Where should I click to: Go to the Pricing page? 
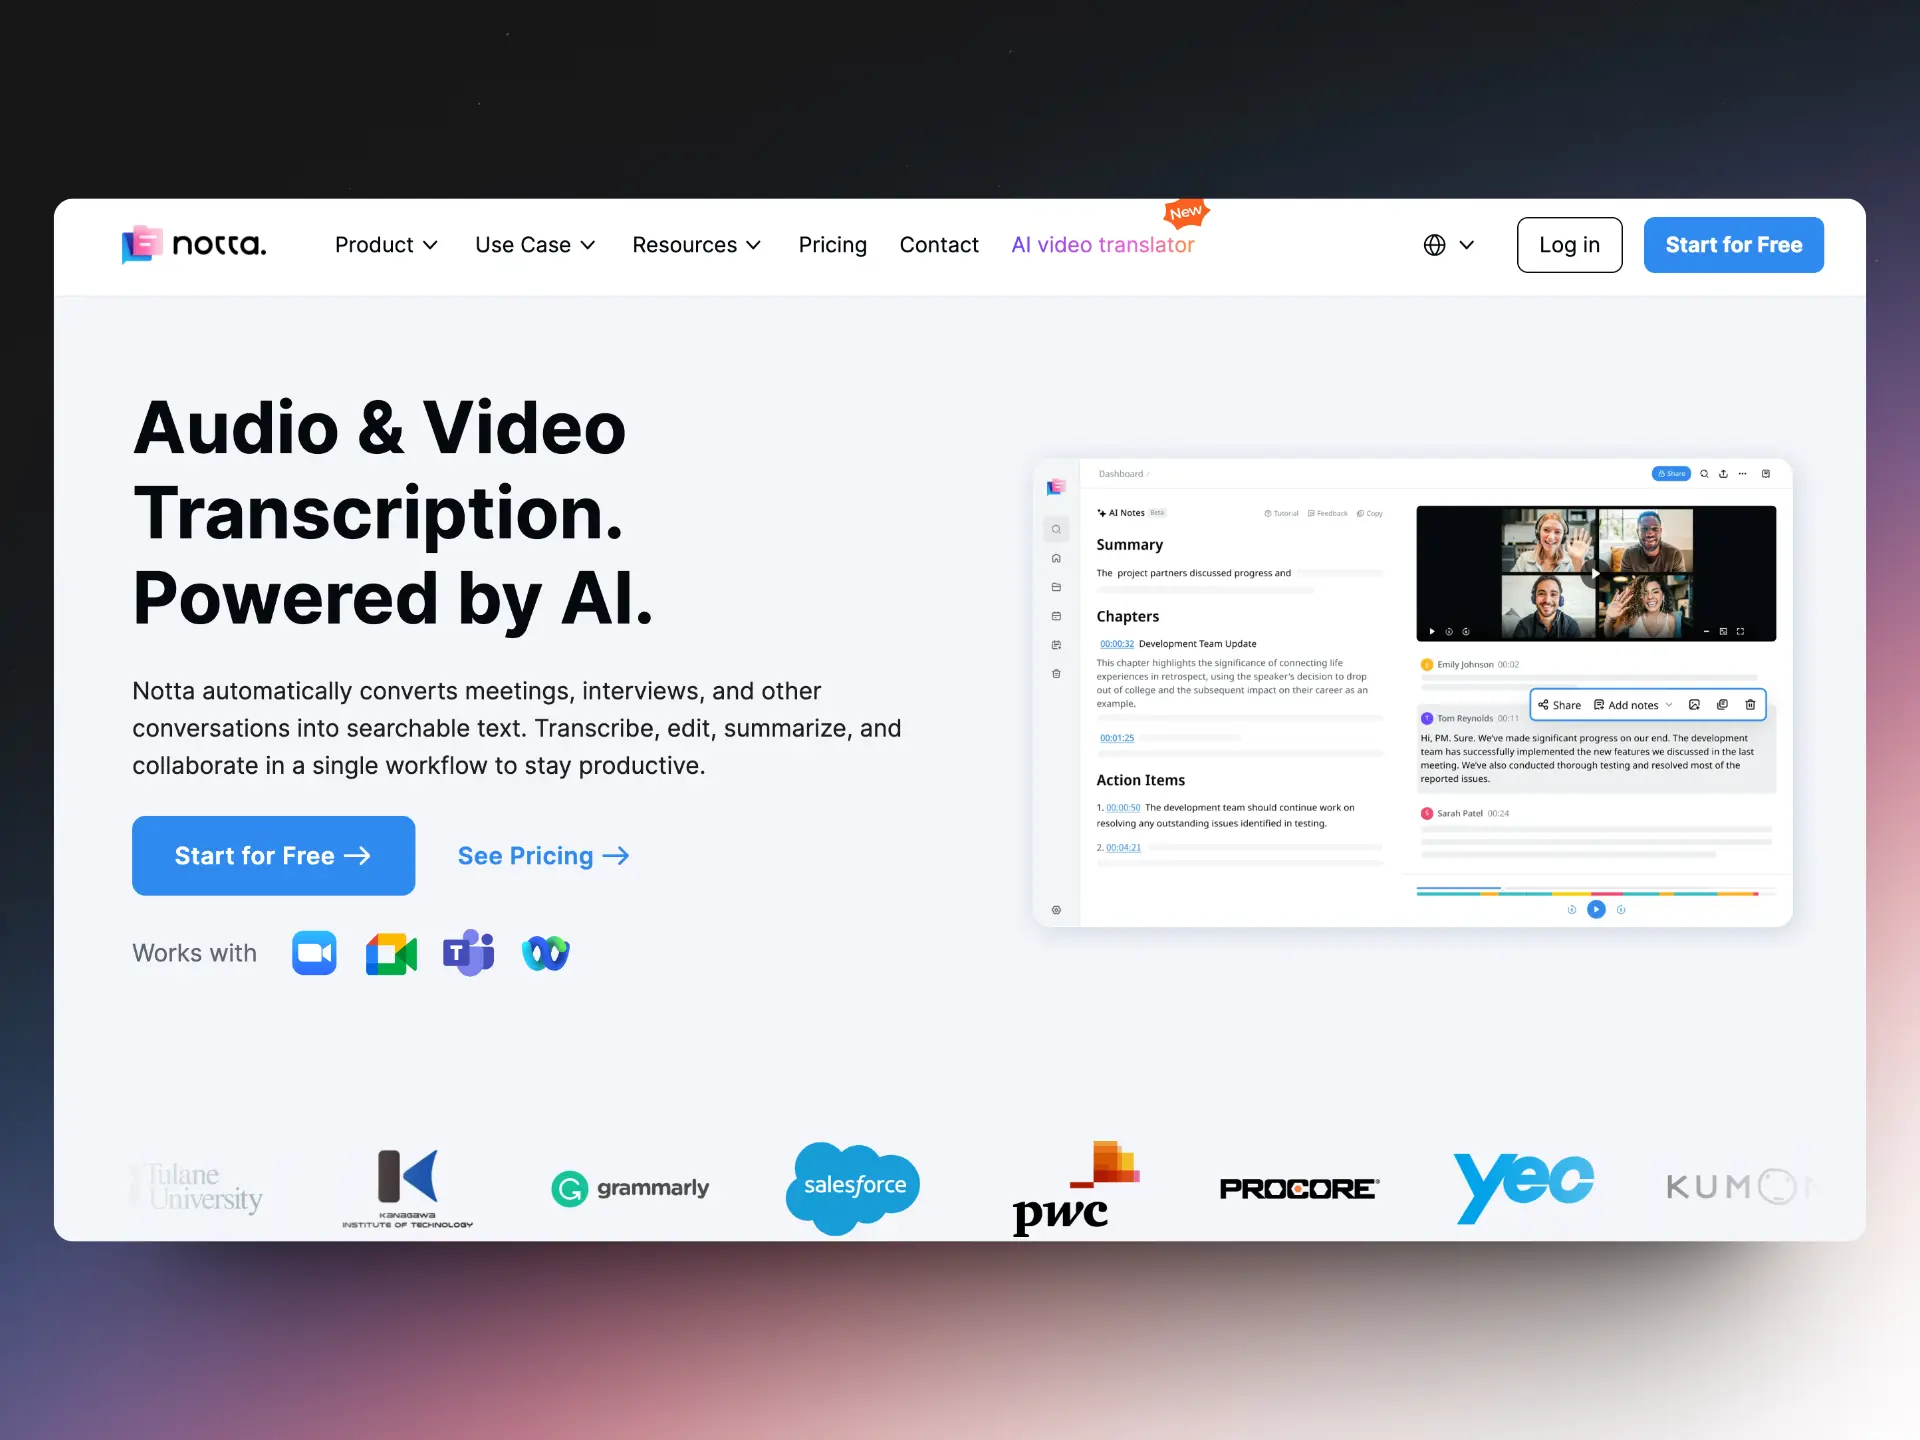click(832, 245)
